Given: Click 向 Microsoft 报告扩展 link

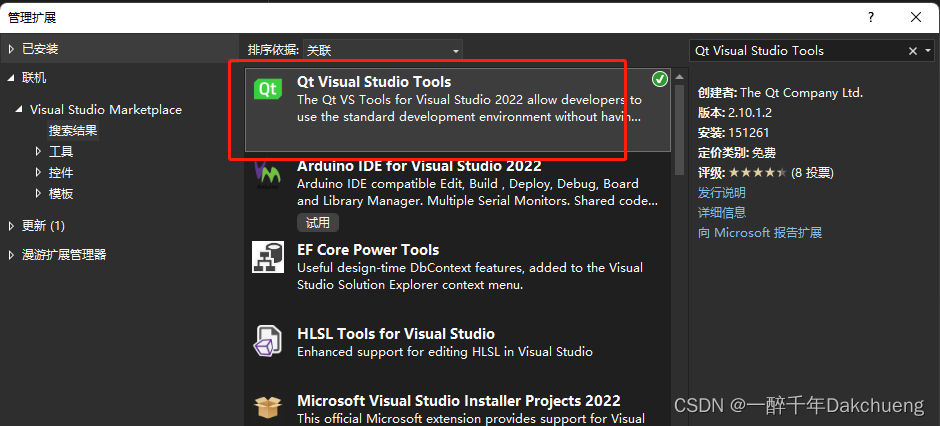Looking at the screenshot, I should coord(760,232).
